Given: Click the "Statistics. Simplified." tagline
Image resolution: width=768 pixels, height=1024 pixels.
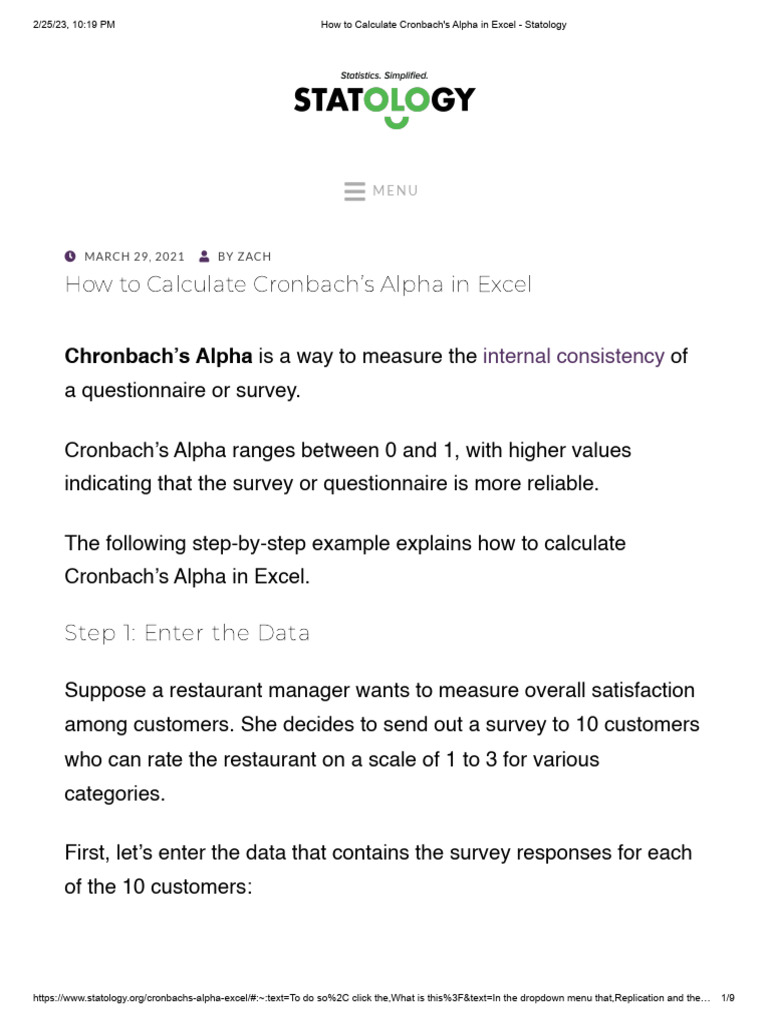Looking at the screenshot, I should pyautogui.click(x=384, y=75).
